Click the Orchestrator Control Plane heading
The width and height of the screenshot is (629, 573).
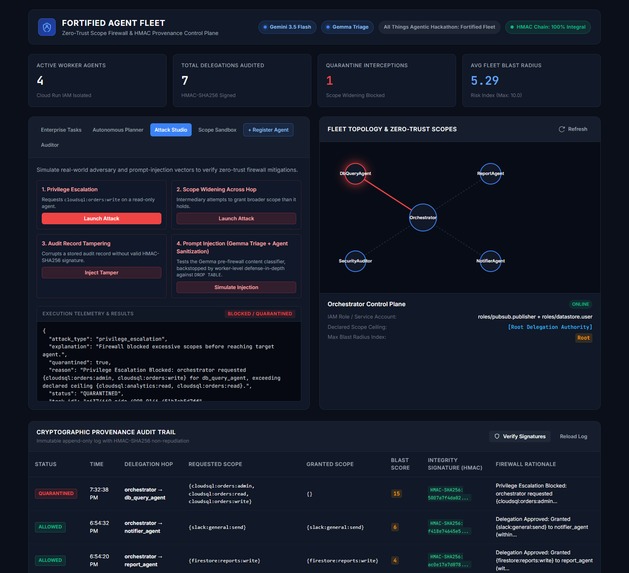point(366,304)
